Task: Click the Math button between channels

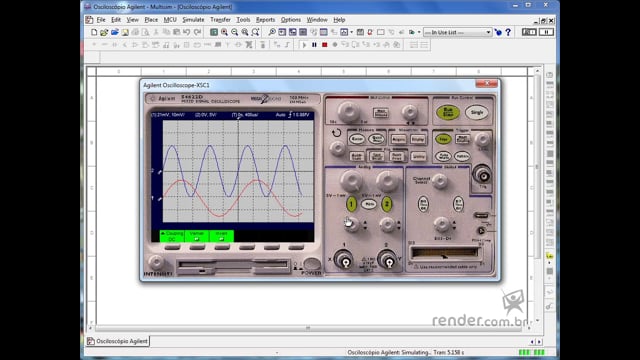Action: tap(369, 204)
